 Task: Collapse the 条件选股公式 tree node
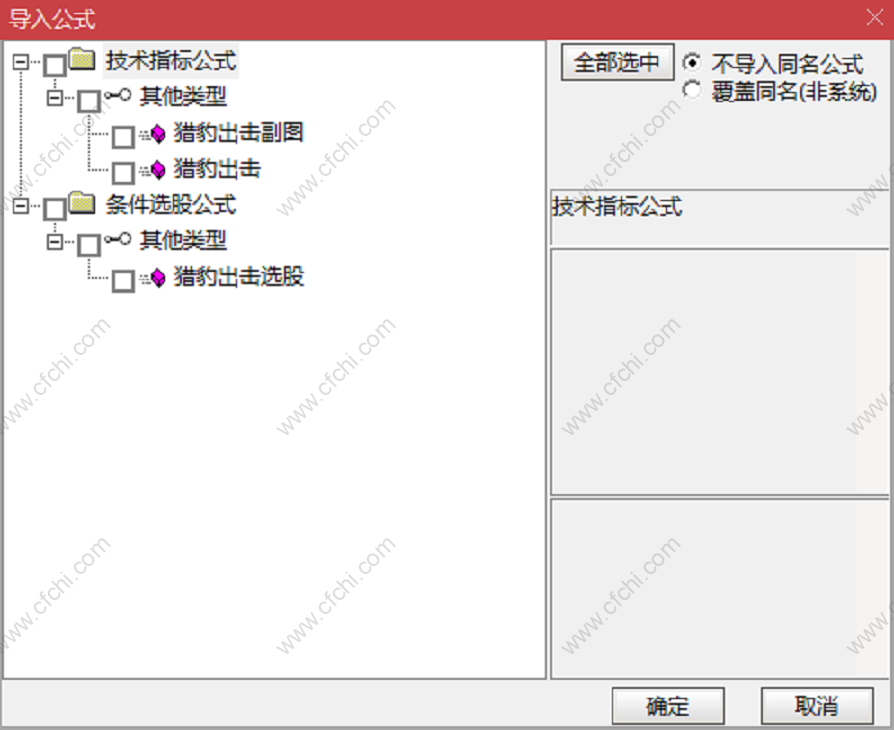21,205
